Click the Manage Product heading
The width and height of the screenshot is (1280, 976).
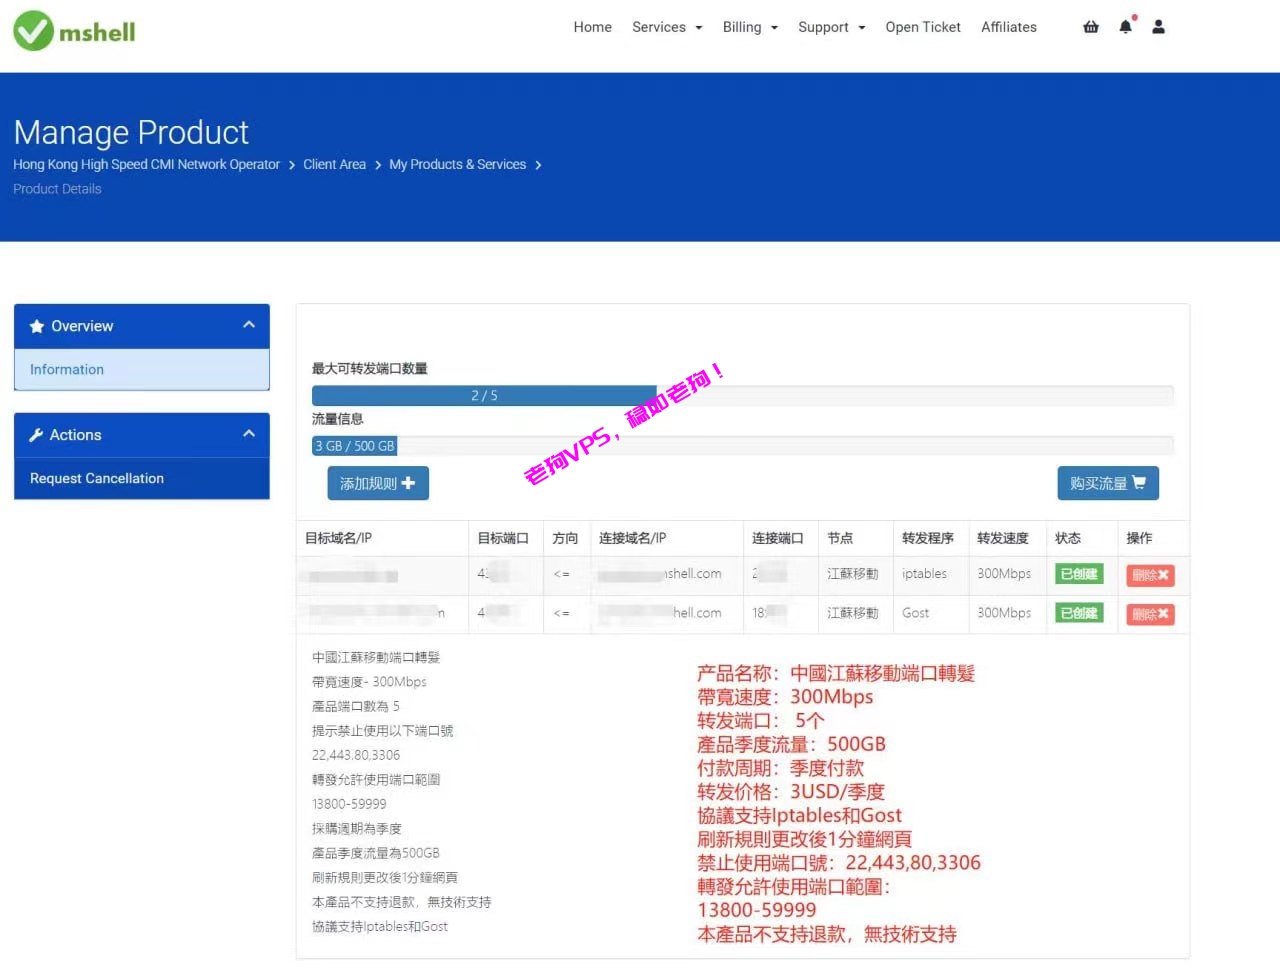tap(131, 132)
